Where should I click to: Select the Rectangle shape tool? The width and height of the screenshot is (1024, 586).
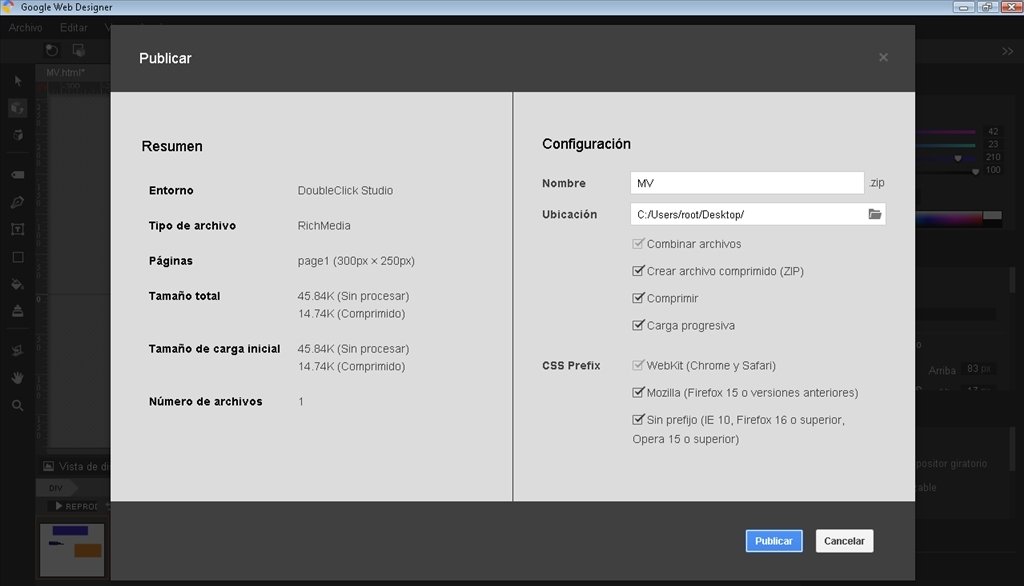pyautogui.click(x=18, y=257)
